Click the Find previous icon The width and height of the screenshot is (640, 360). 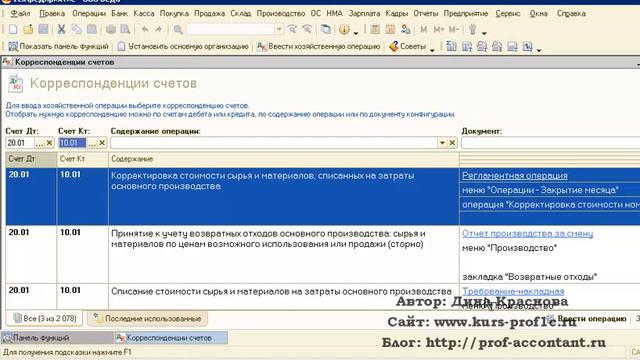tap(307, 29)
